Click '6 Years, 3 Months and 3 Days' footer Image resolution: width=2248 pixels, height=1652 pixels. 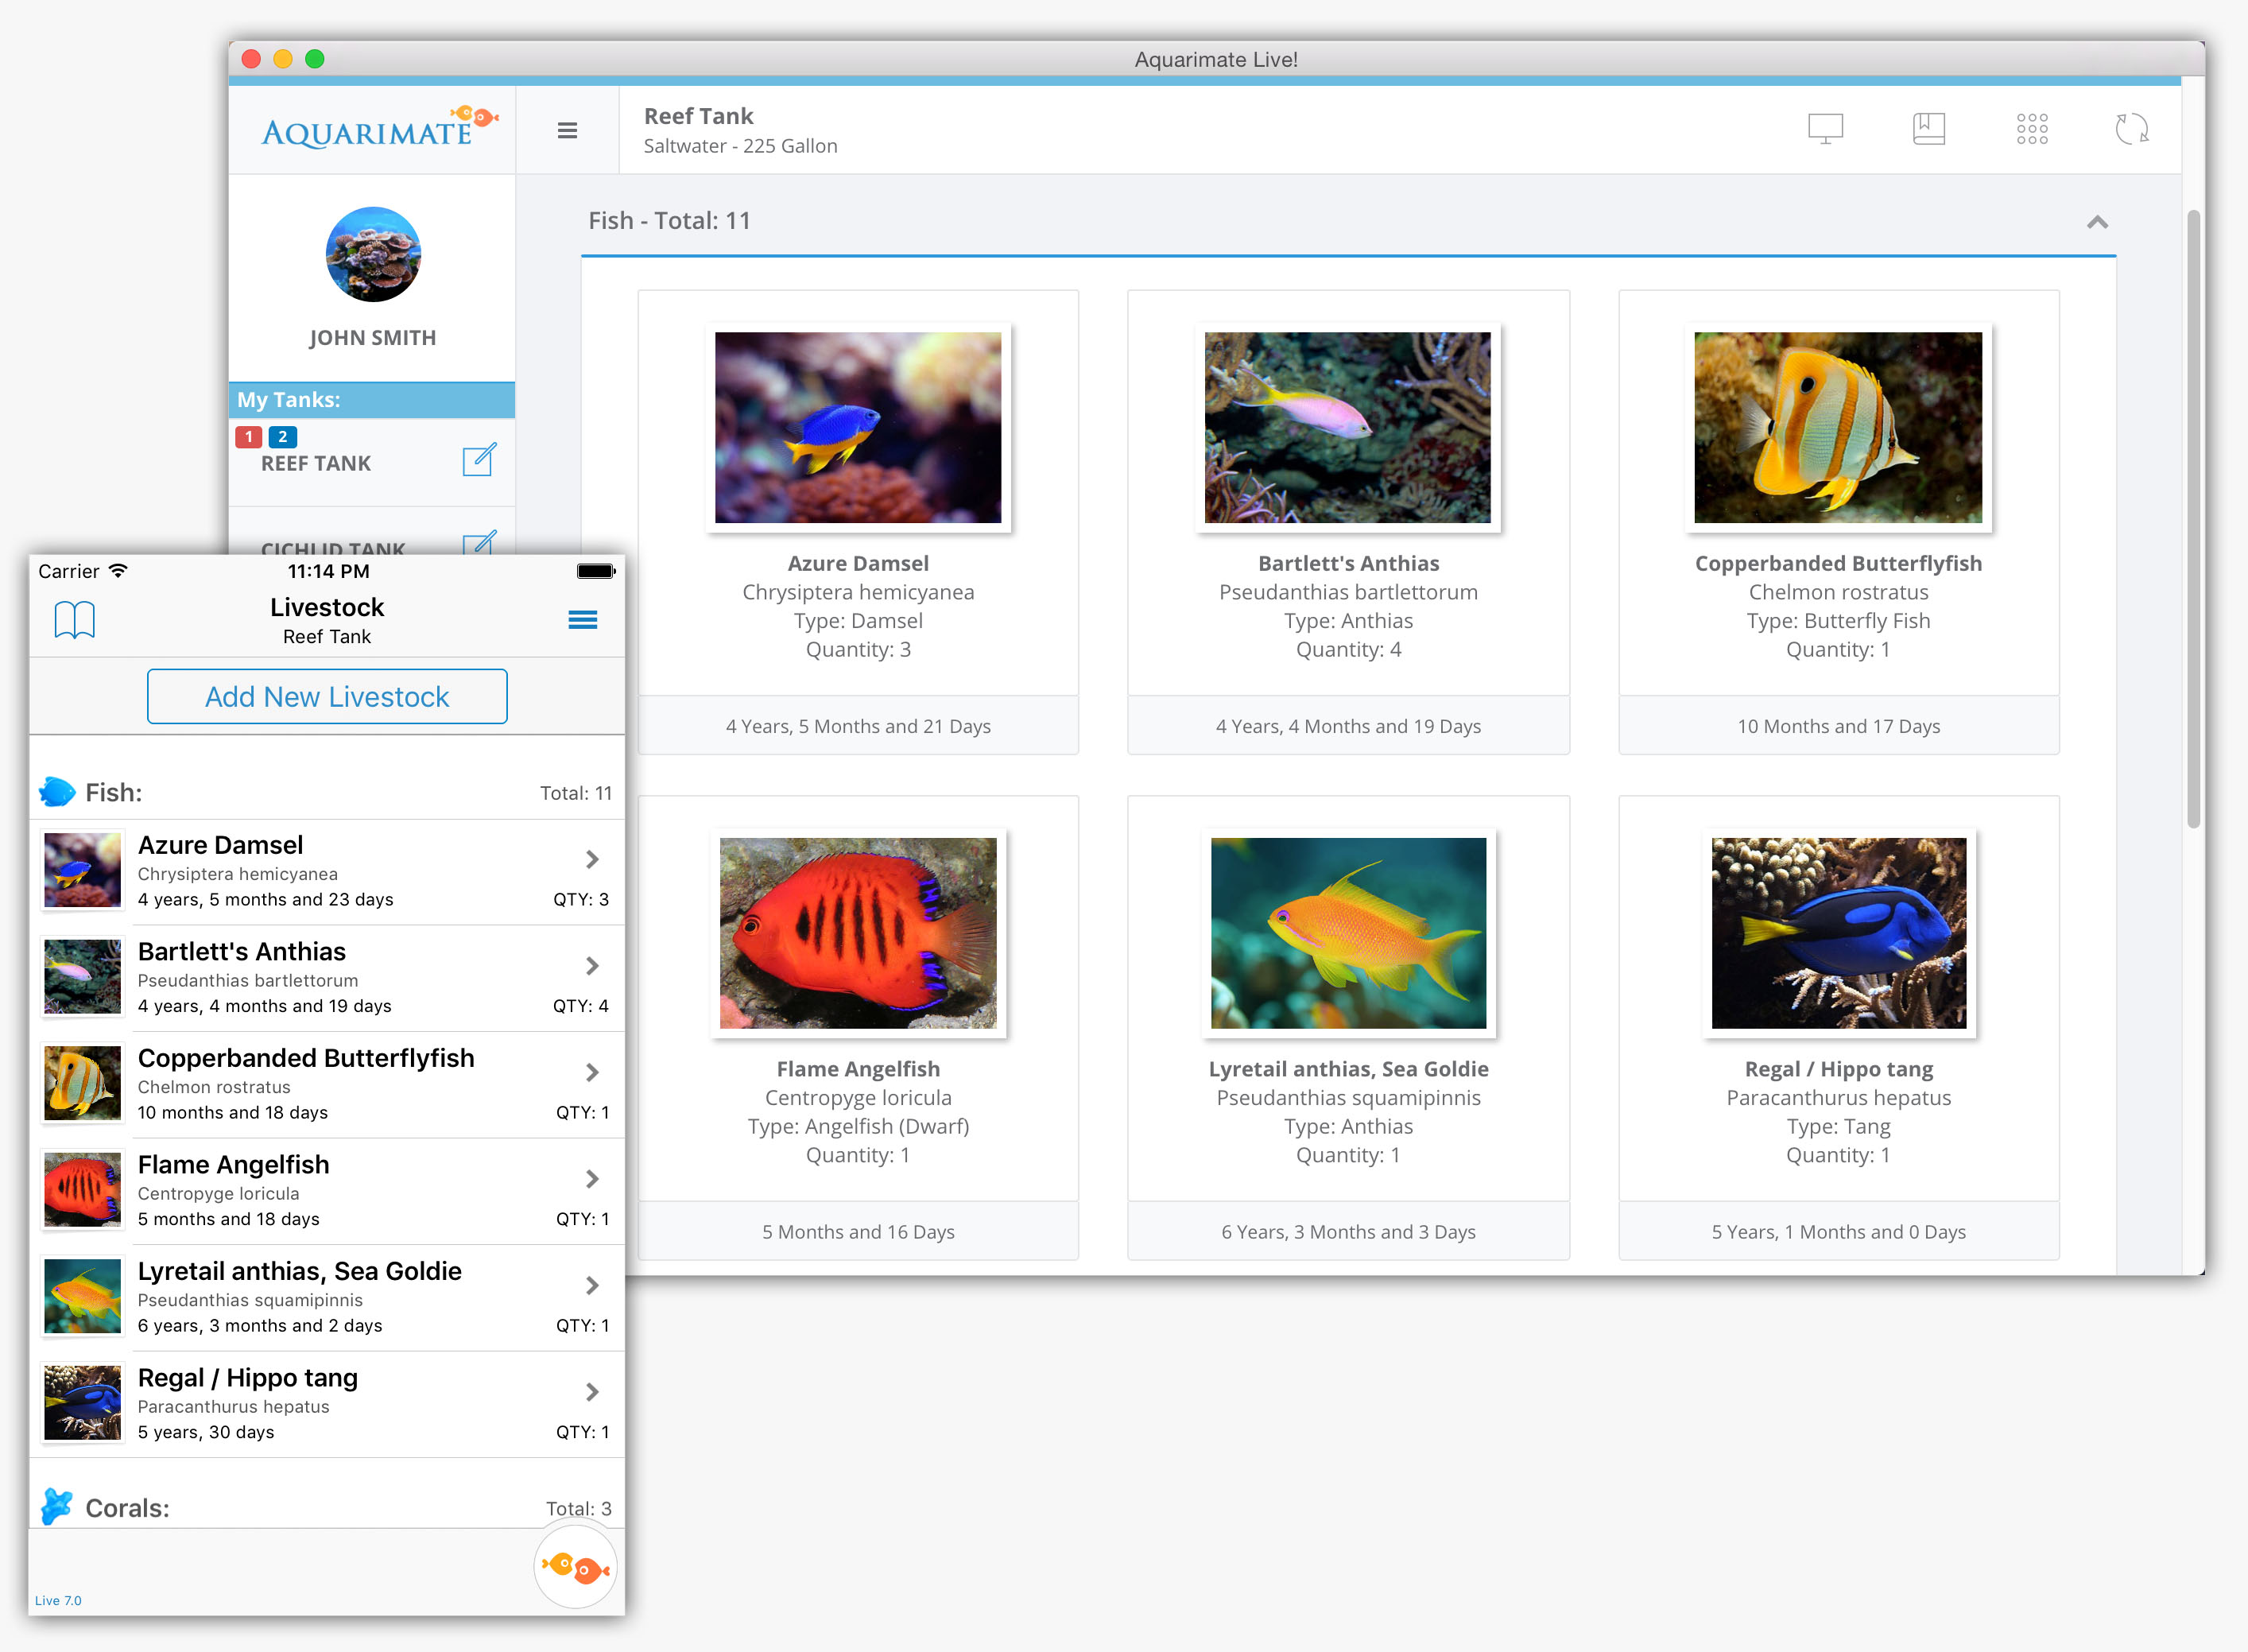[1348, 1232]
